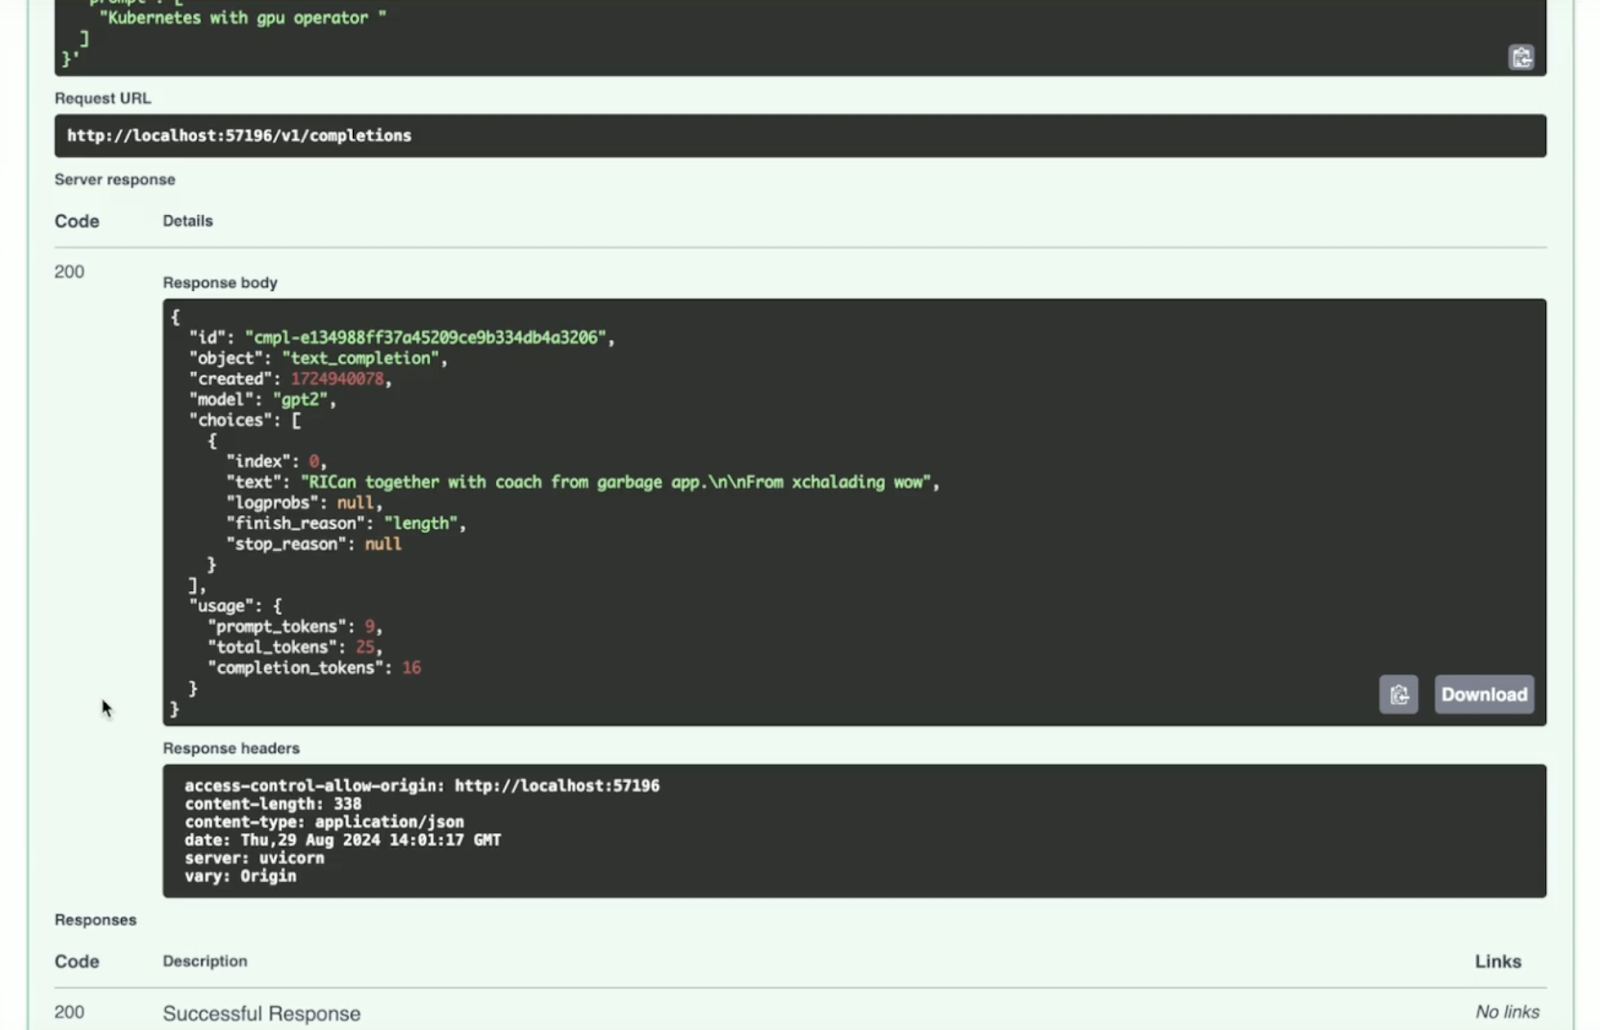Click the content-type: application/json header line

tap(324, 822)
